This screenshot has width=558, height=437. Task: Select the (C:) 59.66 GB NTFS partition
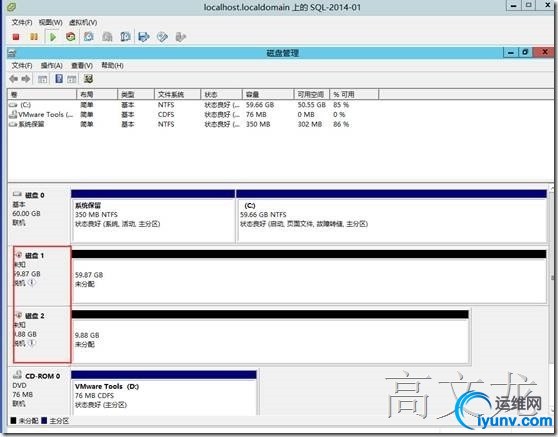click(x=391, y=216)
